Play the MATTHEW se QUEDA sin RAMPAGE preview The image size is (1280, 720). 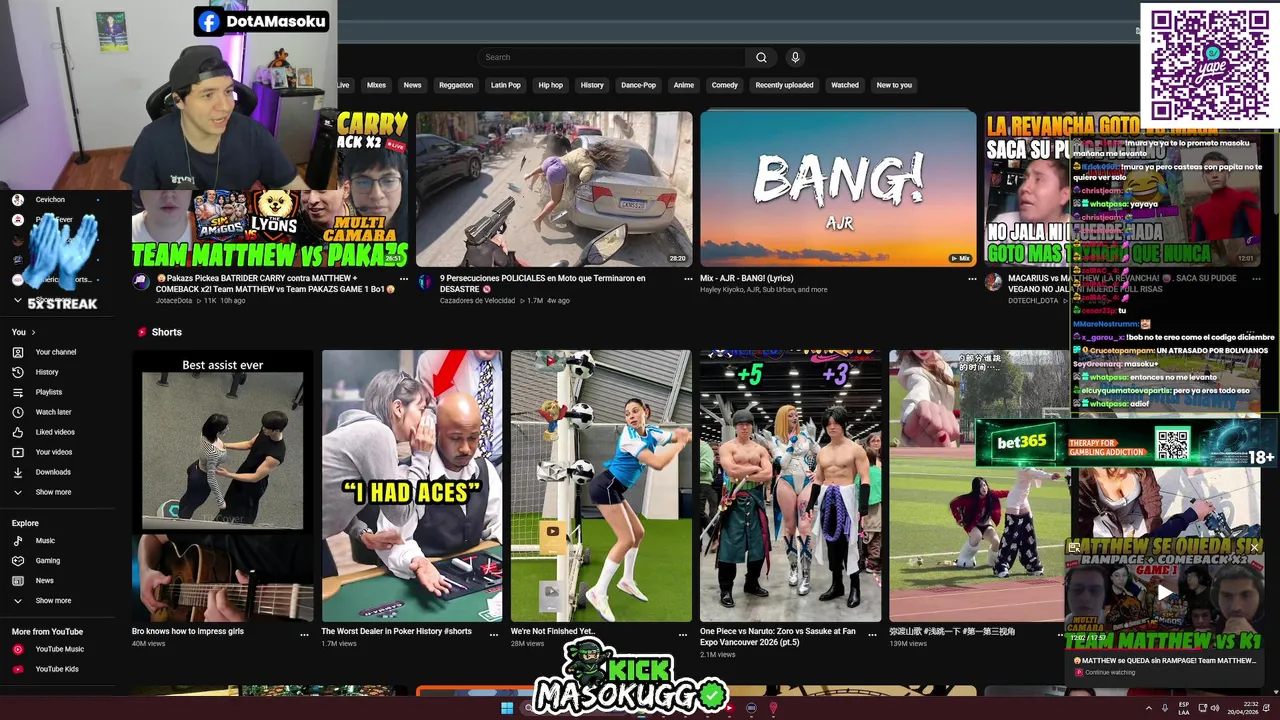tap(1165, 593)
